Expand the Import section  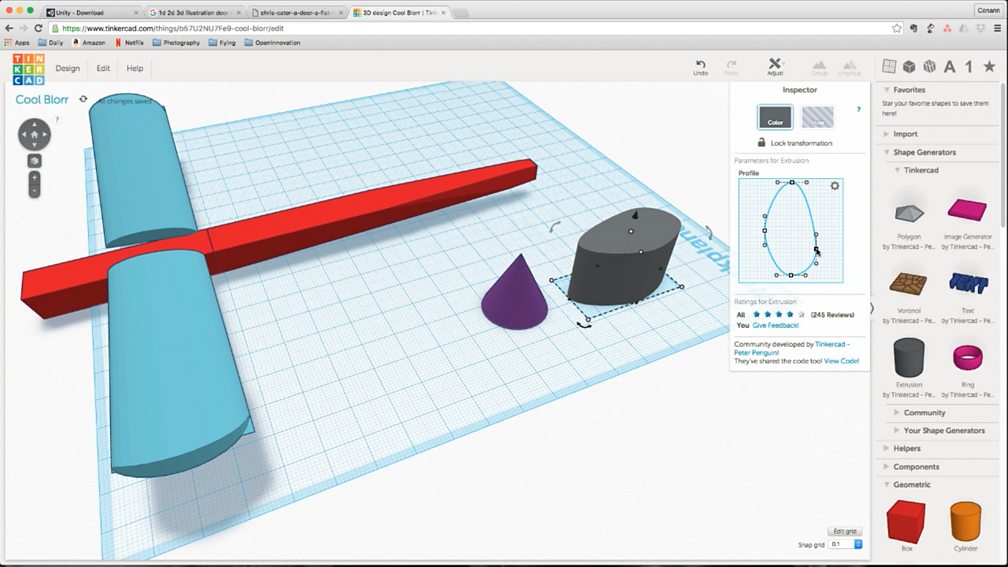pos(905,134)
